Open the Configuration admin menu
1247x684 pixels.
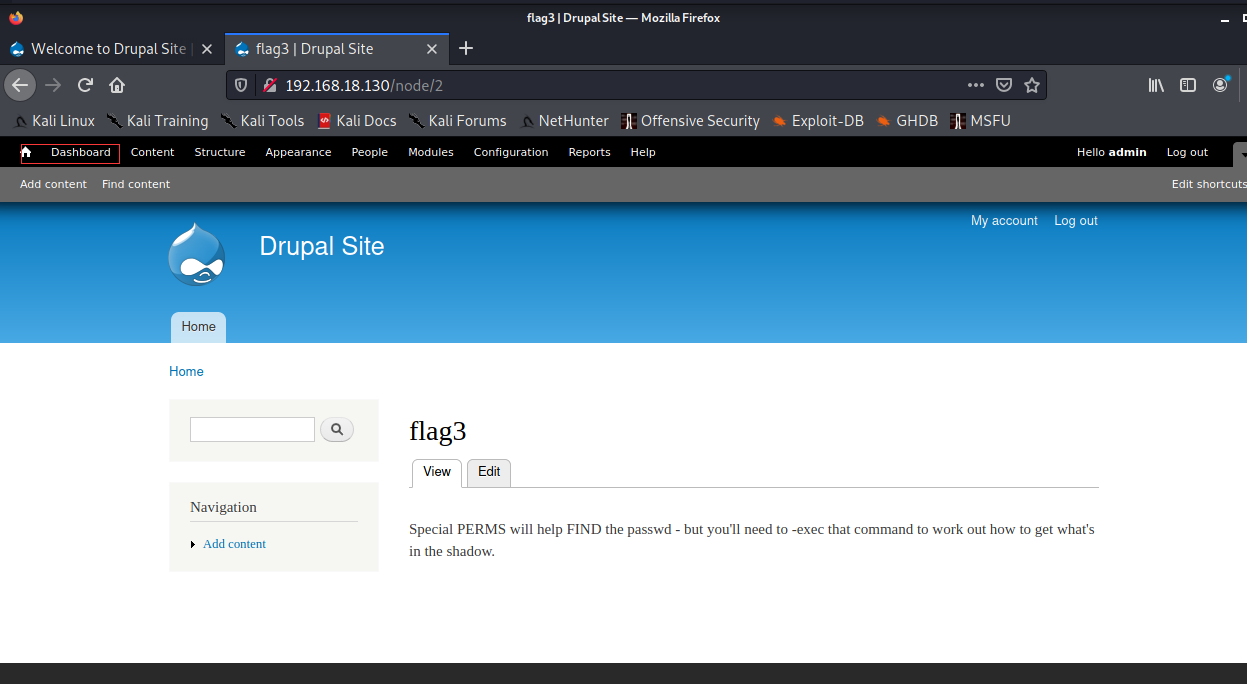pos(510,152)
